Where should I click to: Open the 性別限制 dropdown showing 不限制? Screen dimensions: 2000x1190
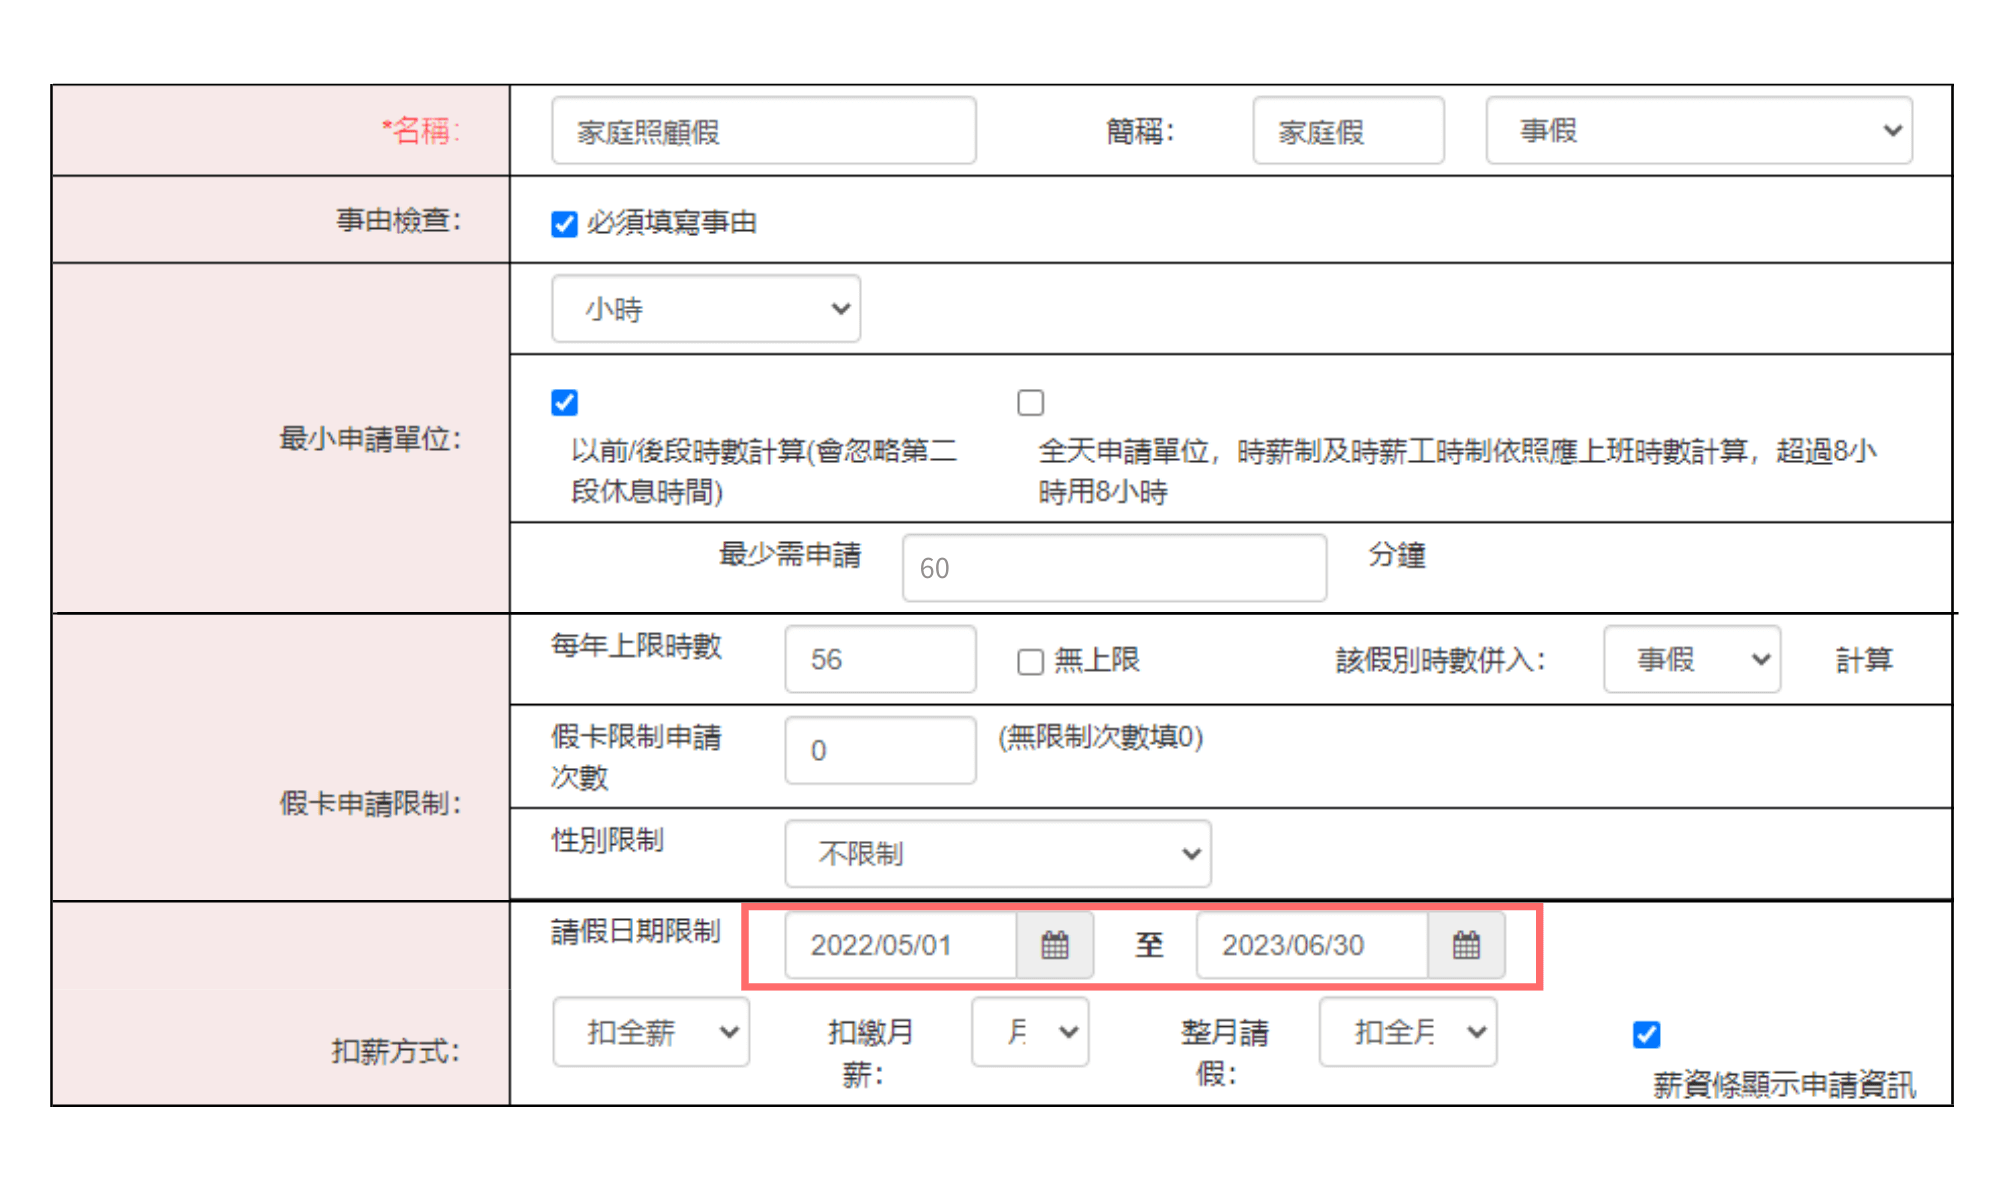pyautogui.click(x=997, y=853)
